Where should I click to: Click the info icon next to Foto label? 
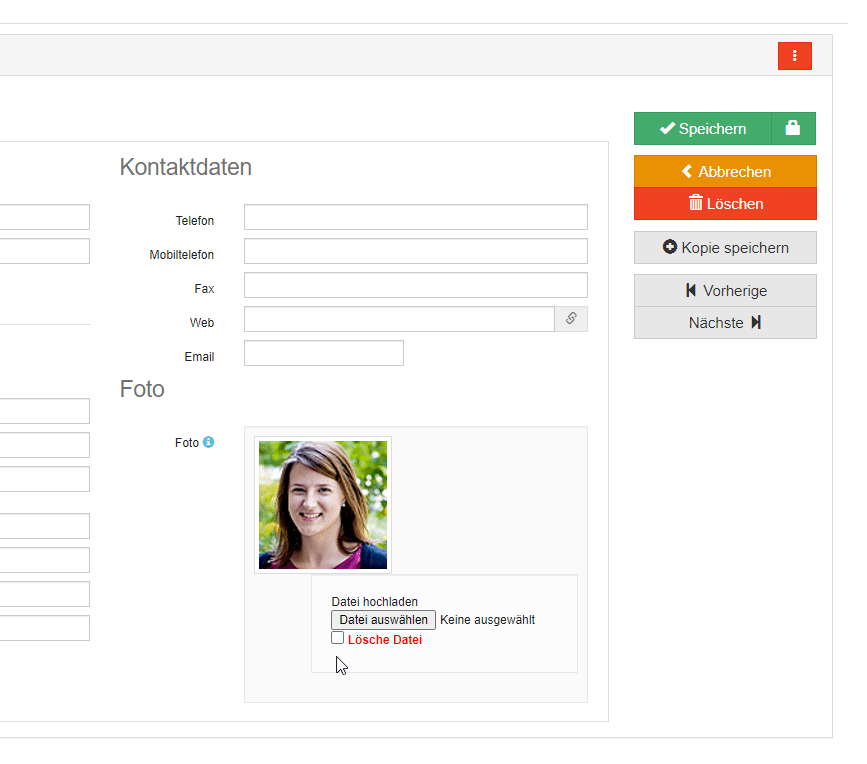tap(208, 442)
